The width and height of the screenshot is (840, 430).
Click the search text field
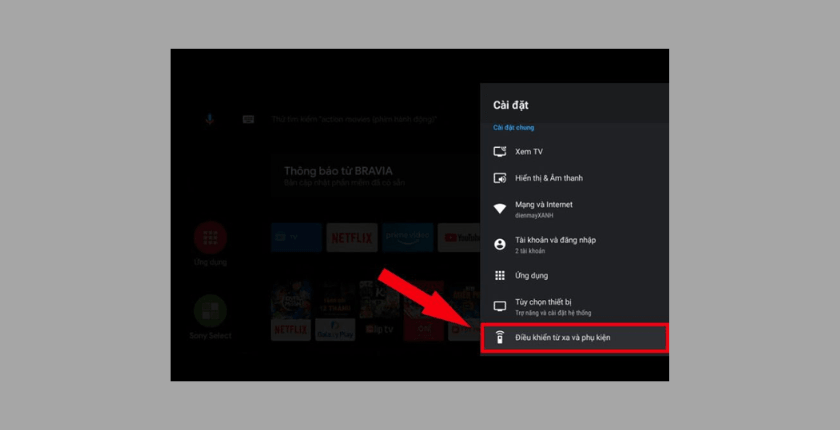[370, 119]
